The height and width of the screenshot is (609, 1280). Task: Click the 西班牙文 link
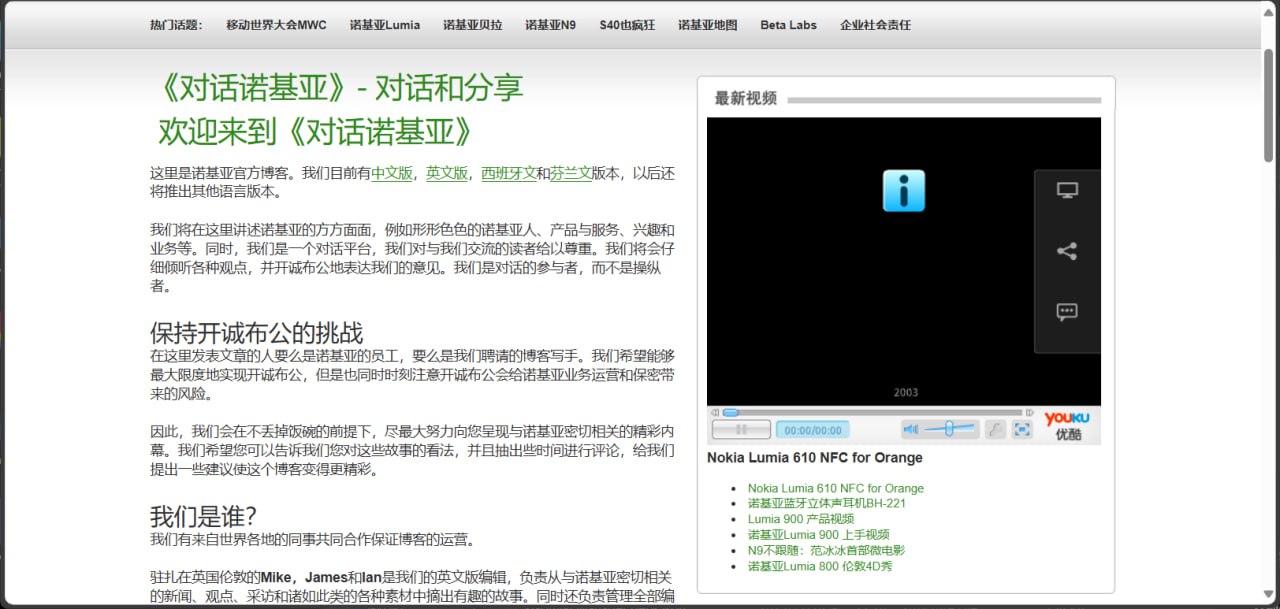coord(509,173)
